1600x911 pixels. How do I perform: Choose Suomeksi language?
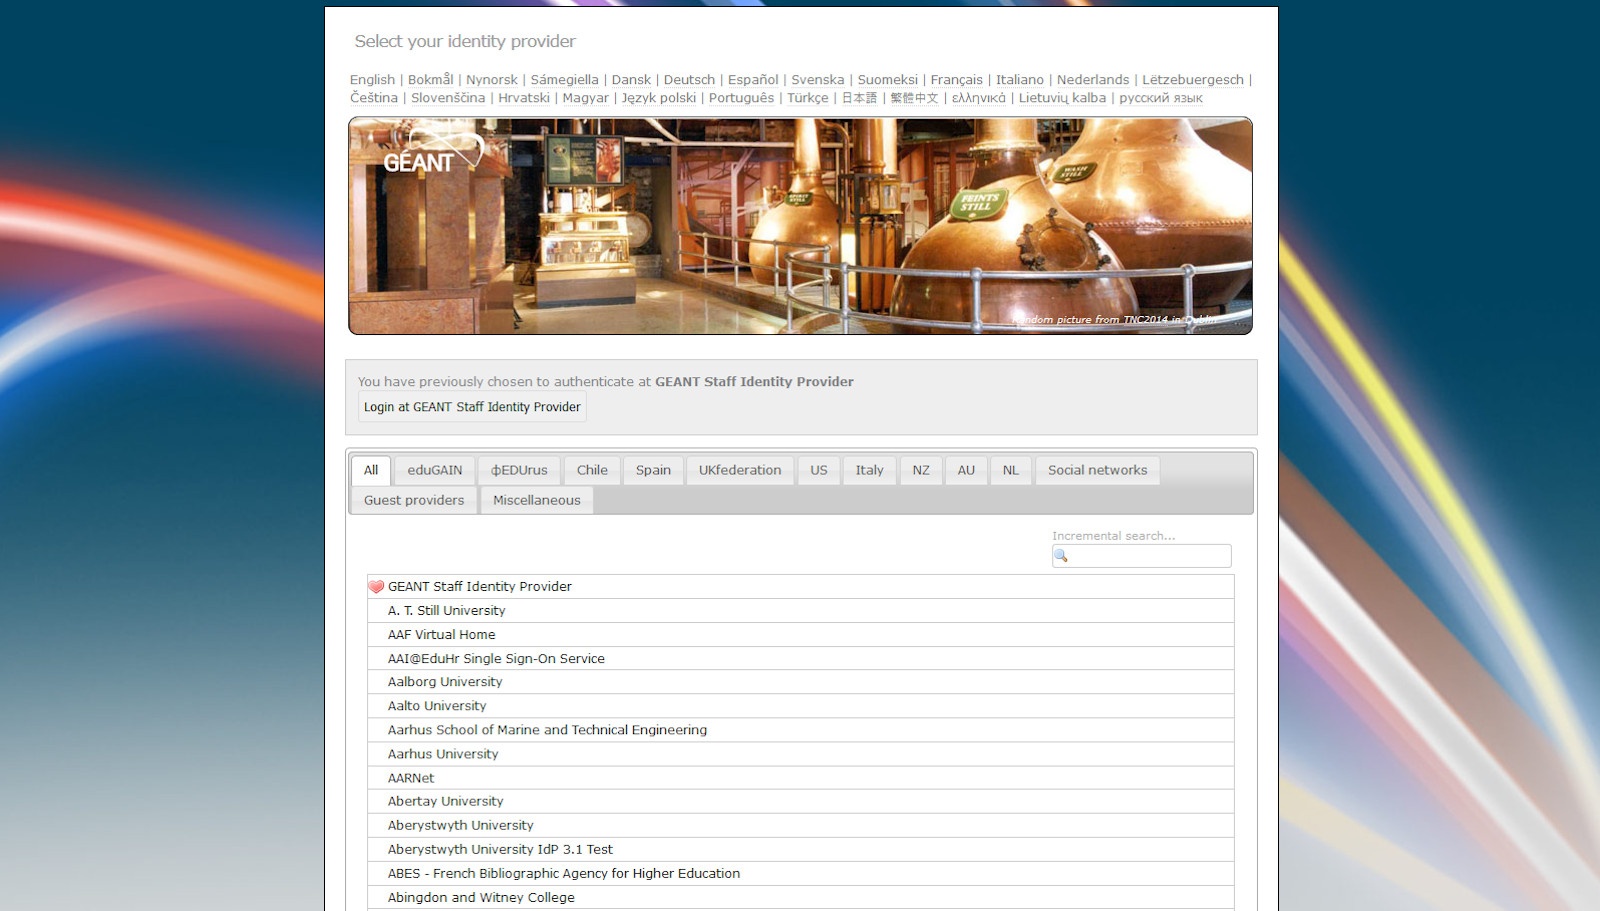click(887, 80)
